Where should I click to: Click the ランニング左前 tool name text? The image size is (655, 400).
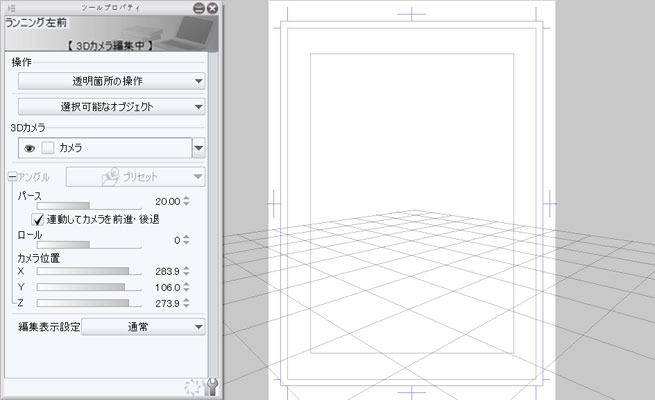[36, 23]
